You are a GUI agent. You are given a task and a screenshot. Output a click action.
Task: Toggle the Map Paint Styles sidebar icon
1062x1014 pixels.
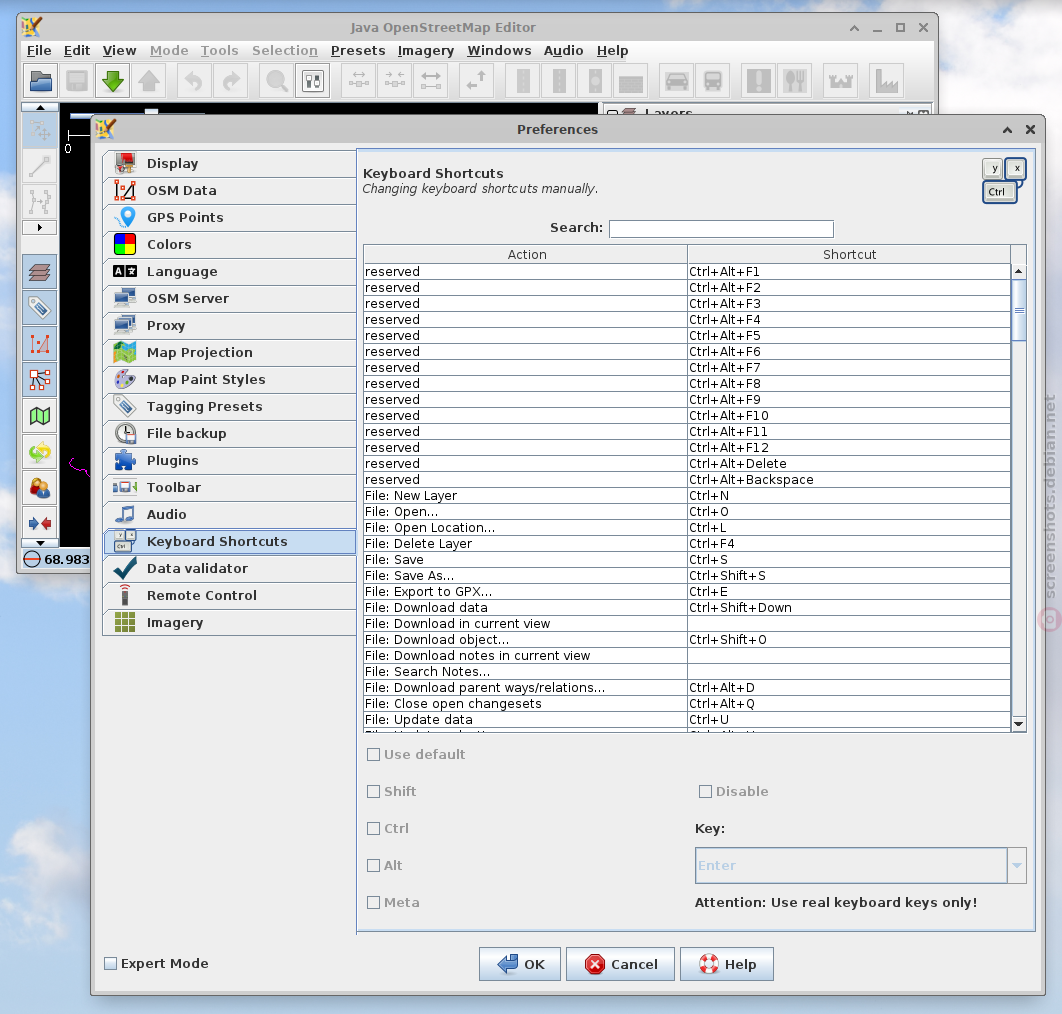point(39,416)
